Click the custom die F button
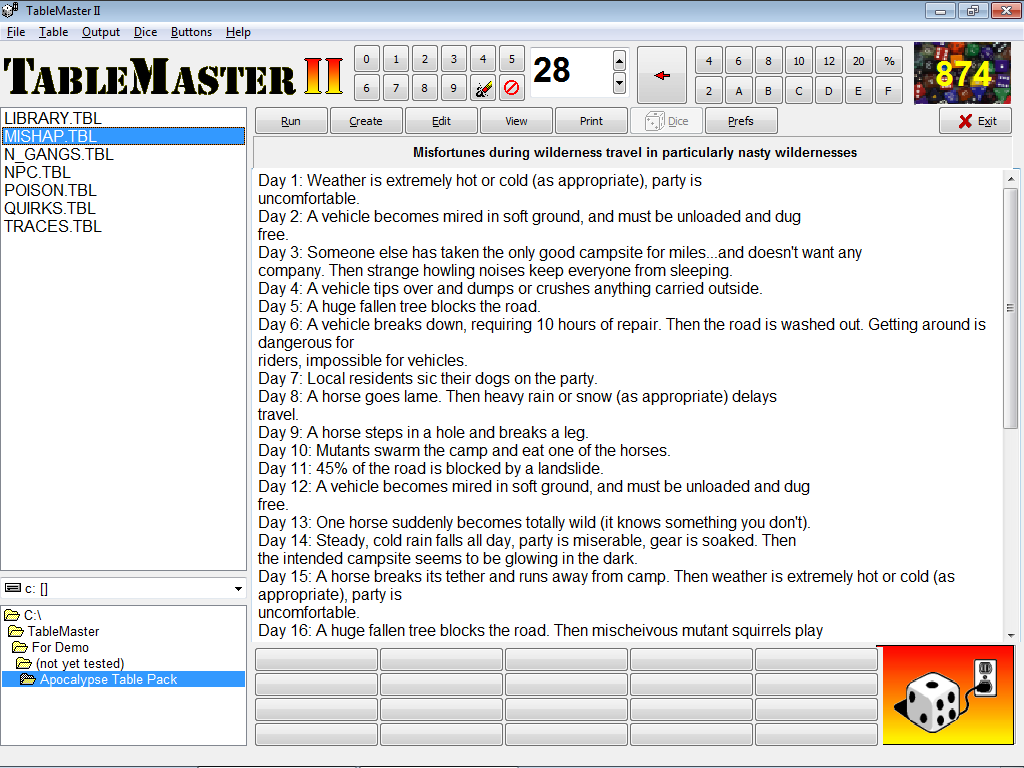This screenshot has width=1024, height=768. tap(889, 91)
